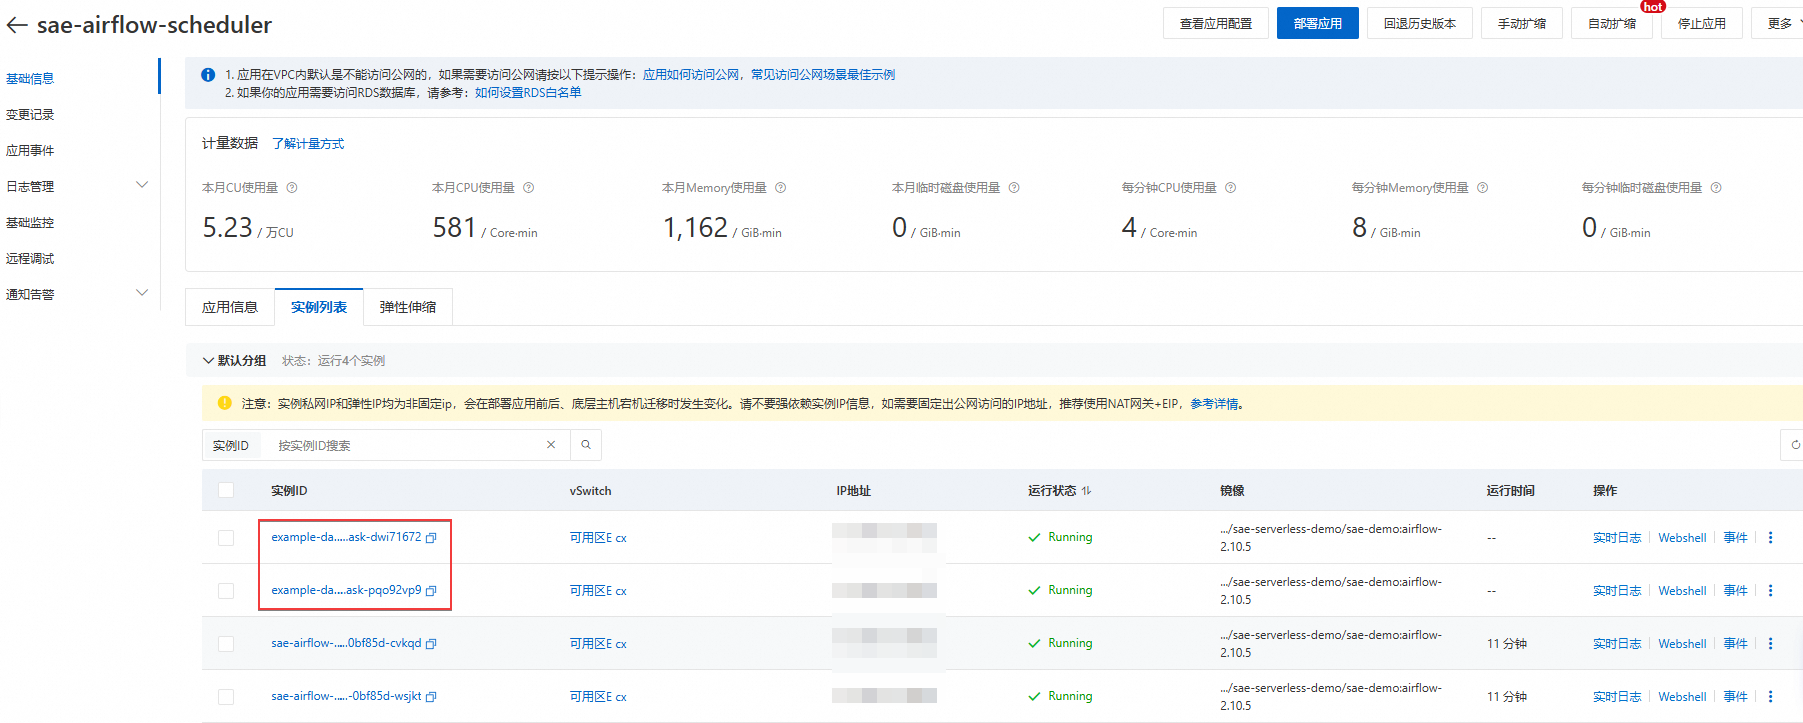
Task: Click the 查看应用配置 button
Action: pyautogui.click(x=1216, y=24)
